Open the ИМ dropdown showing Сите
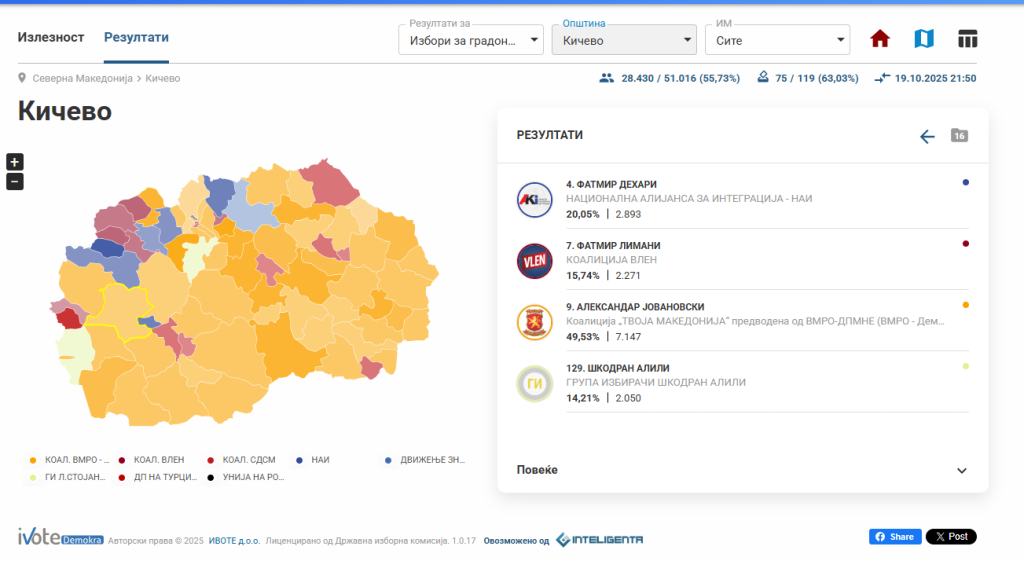Screen dimensions: 1024x561 click(777, 41)
